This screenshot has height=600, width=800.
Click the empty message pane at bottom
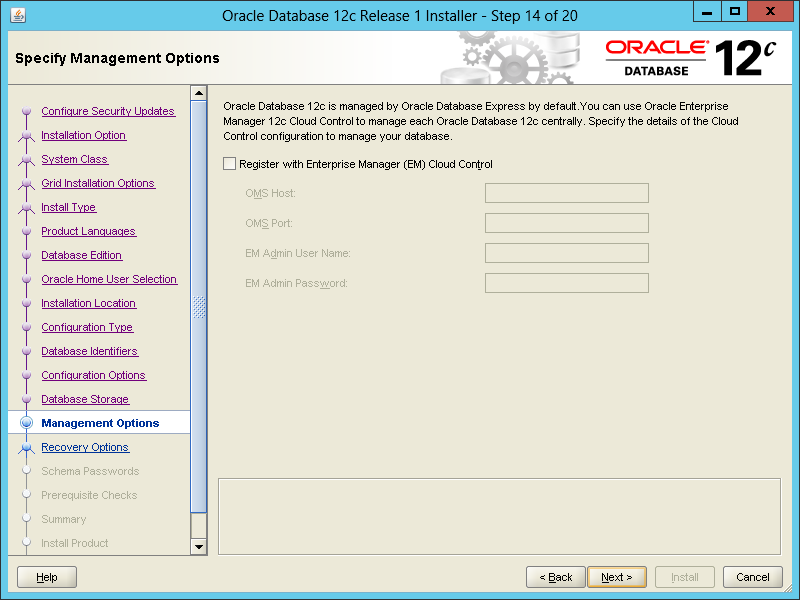pos(499,516)
